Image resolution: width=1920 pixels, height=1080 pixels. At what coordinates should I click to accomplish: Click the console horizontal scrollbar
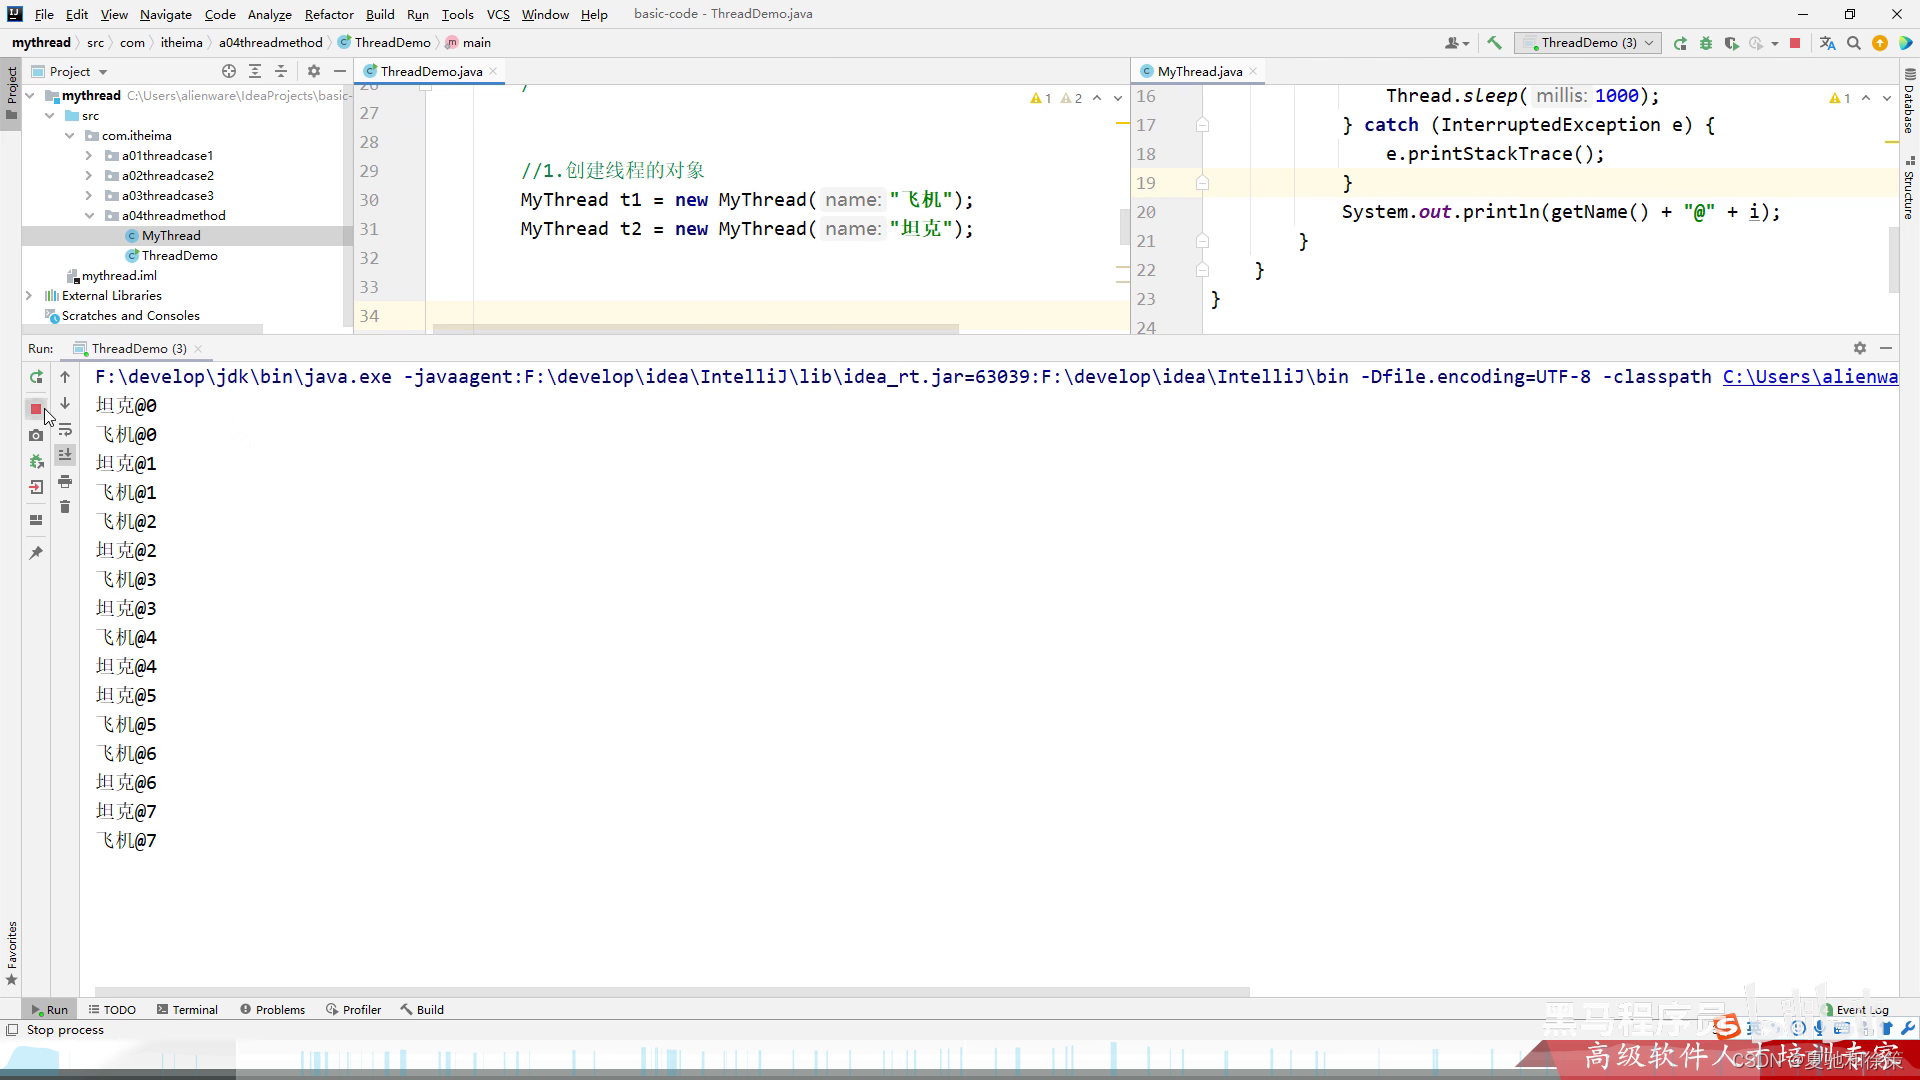670,992
